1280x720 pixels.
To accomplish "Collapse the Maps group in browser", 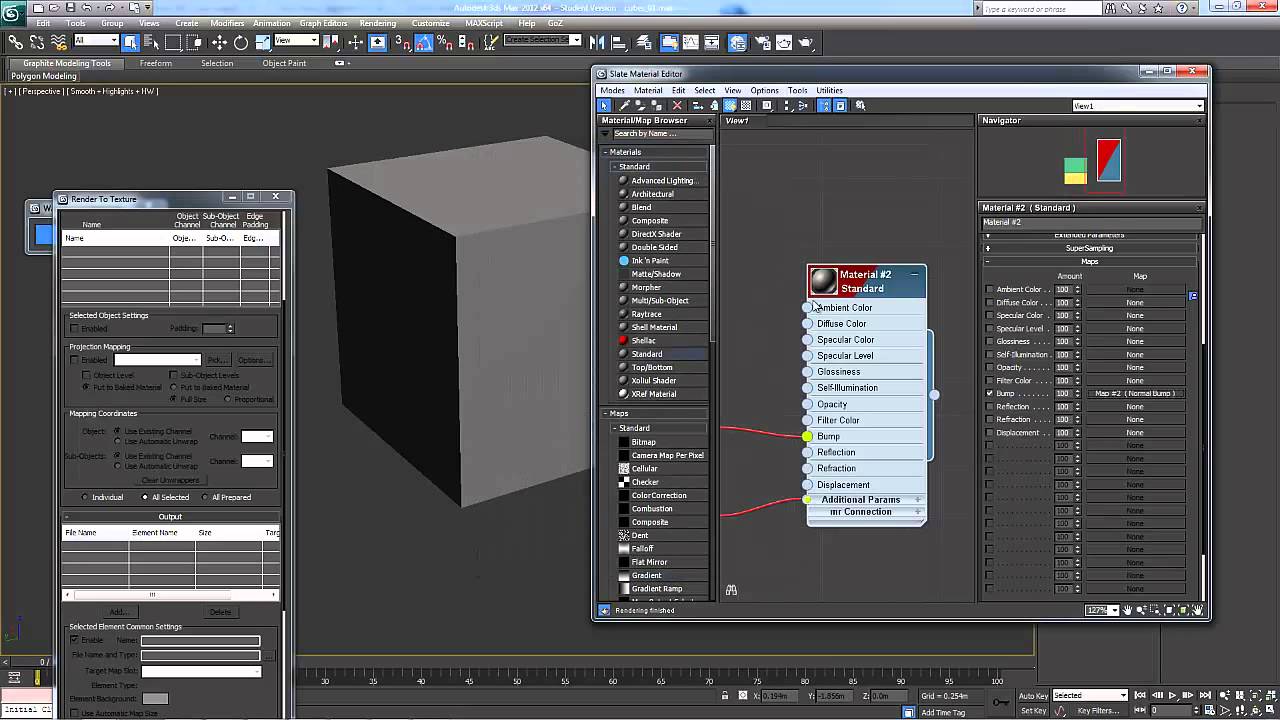I will pyautogui.click(x=605, y=413).
